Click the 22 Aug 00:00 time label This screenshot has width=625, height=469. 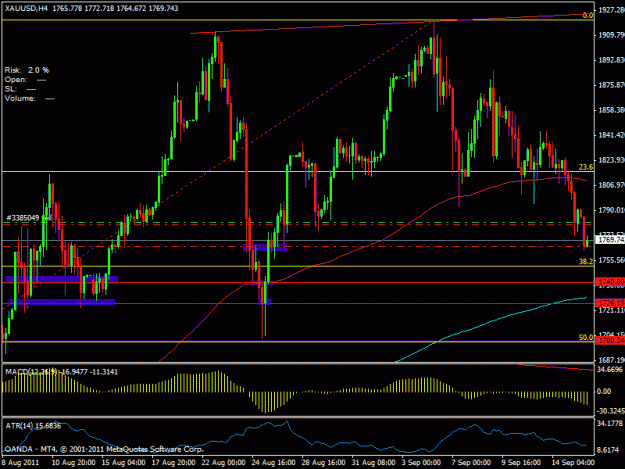pos(223,463)
